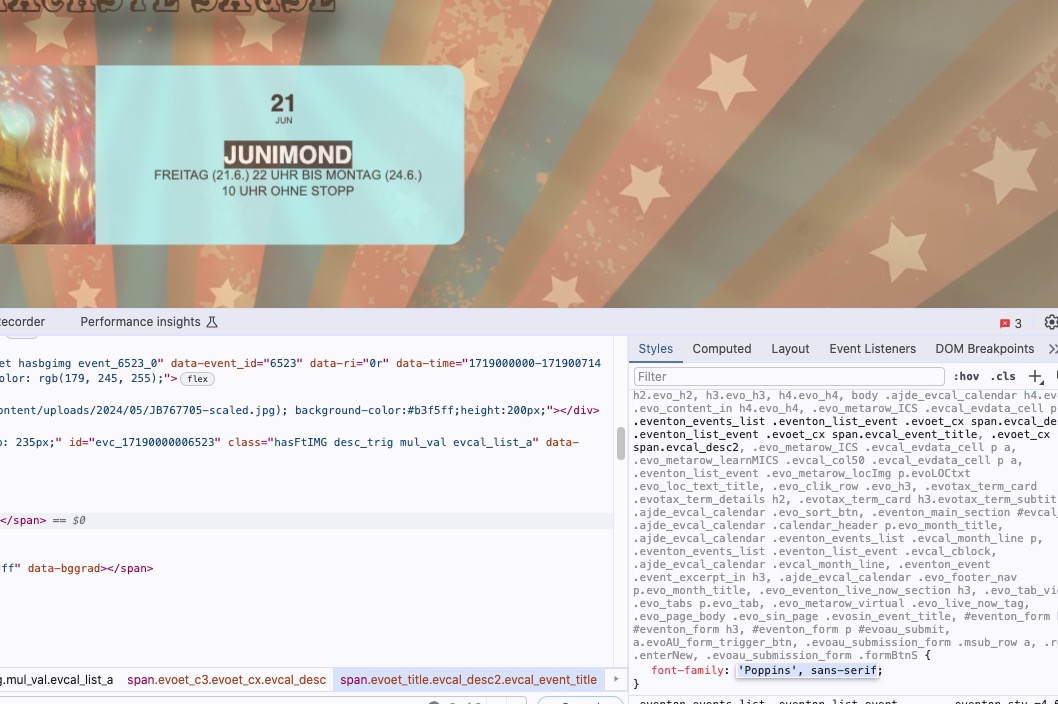The width and height of the screenshot is (1058, 704).
Task: Open the DOM Breakpoints tab
Action: click(984, 349)
